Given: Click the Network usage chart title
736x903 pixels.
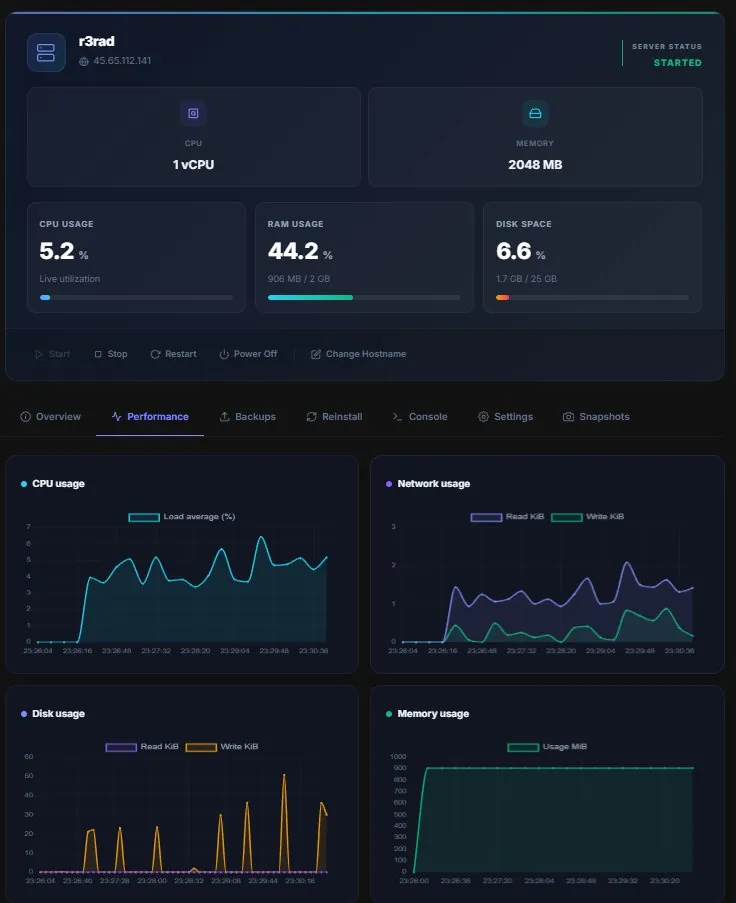Looking at the screenshot, I should pyautogui.click(x=434, y=484).
